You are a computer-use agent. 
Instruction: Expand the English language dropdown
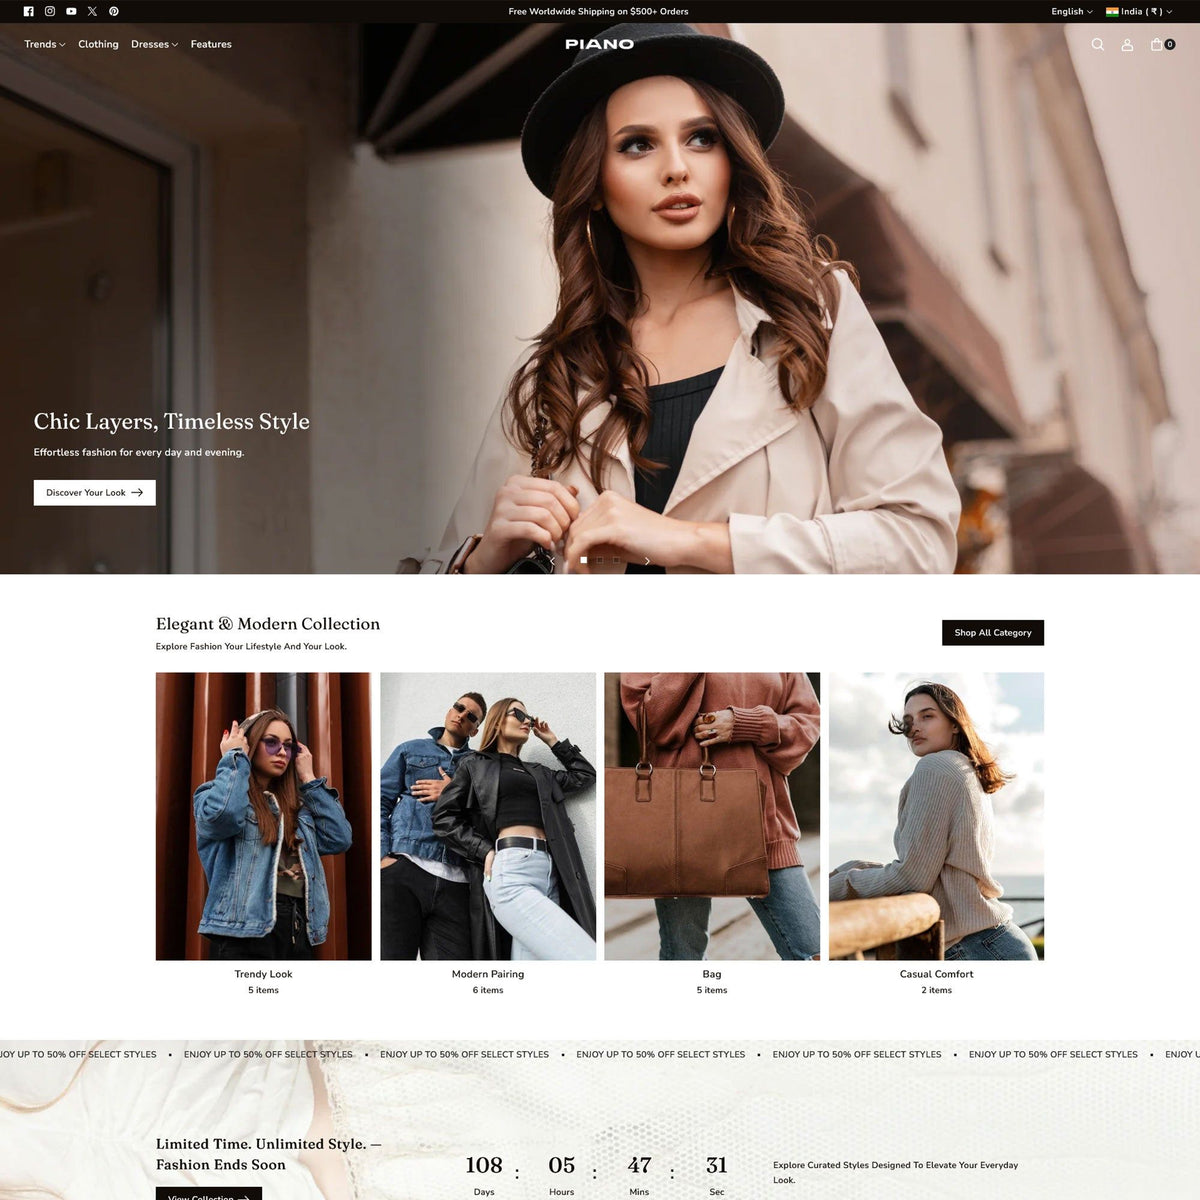1072,12
